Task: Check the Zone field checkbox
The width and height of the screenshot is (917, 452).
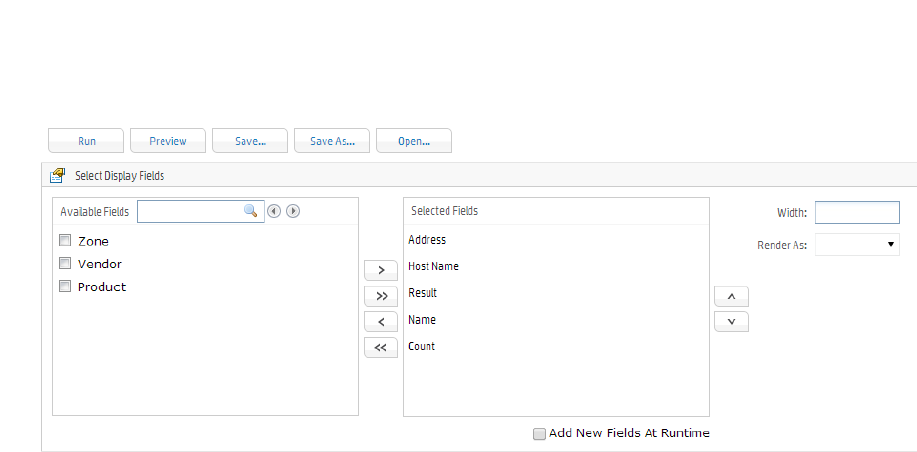Action: pos(65,241)
